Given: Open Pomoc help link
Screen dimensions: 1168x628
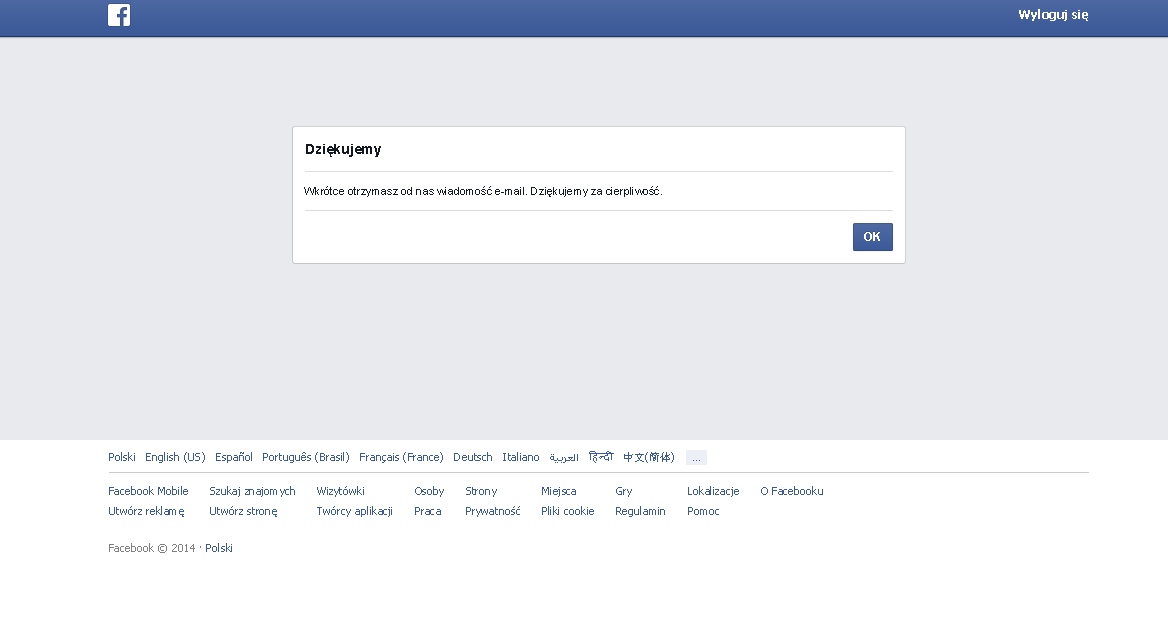Looking at the screenshot, I should tap(703, 512).
